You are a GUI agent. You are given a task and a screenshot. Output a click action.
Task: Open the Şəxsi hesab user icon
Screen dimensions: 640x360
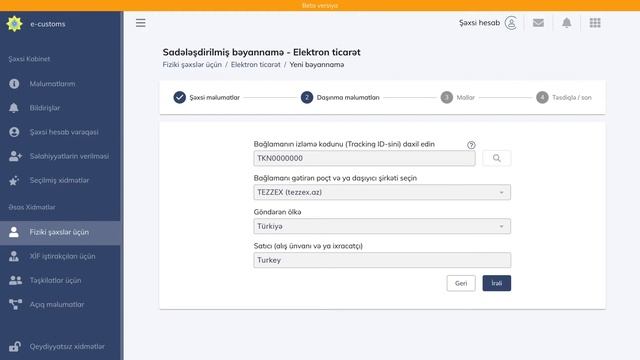[511, 23]
